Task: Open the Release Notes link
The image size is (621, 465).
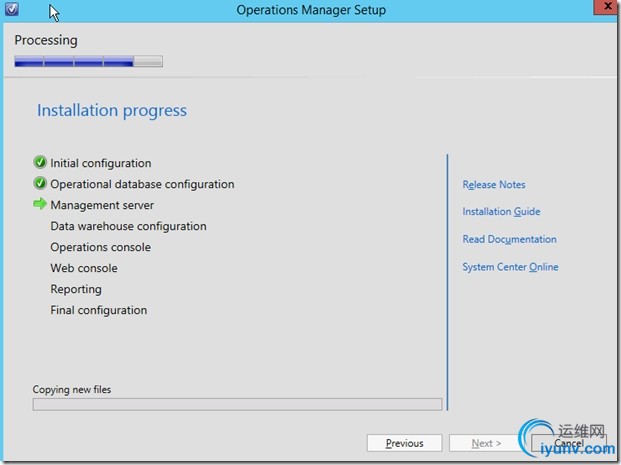Action: (x=494, y=185)
